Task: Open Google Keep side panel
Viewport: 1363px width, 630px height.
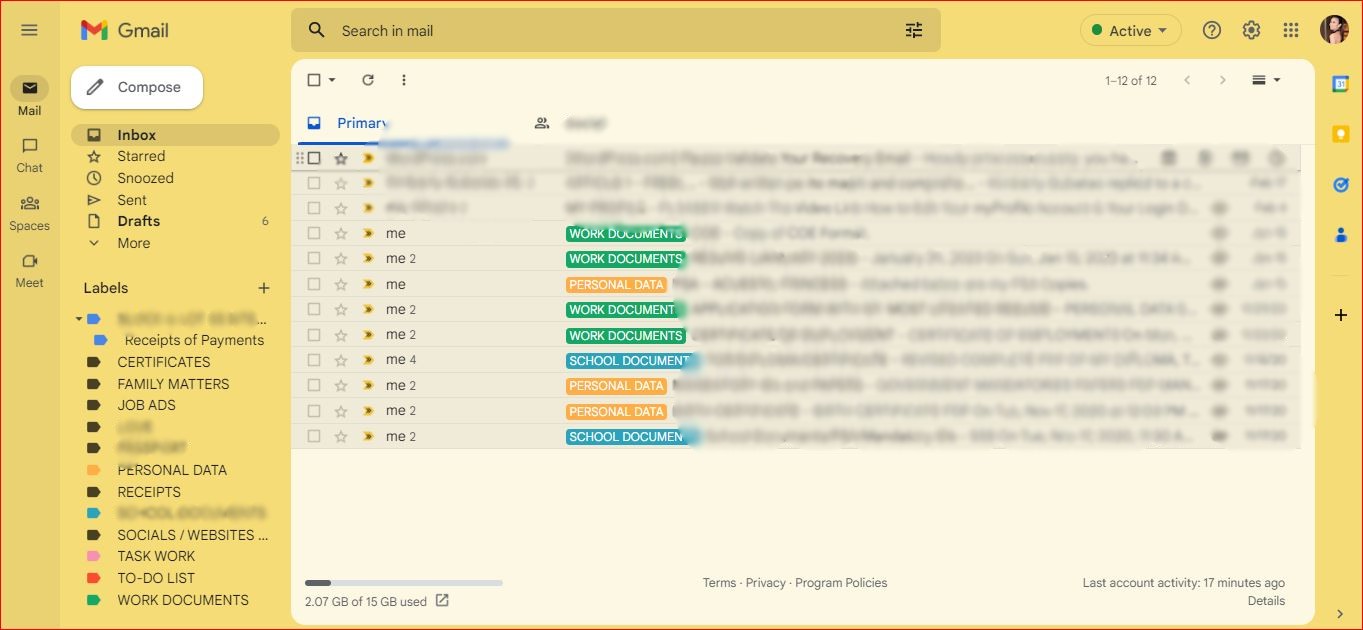Action: click(x=1341, y=134)
